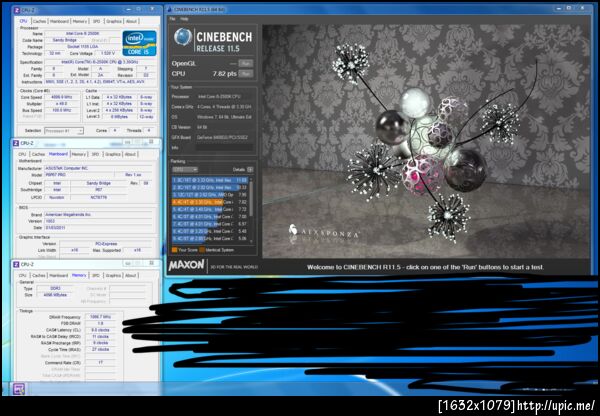600x416 pixels.
Task: Click the Identical System legend swatch
Action: (x=202, y=250)
